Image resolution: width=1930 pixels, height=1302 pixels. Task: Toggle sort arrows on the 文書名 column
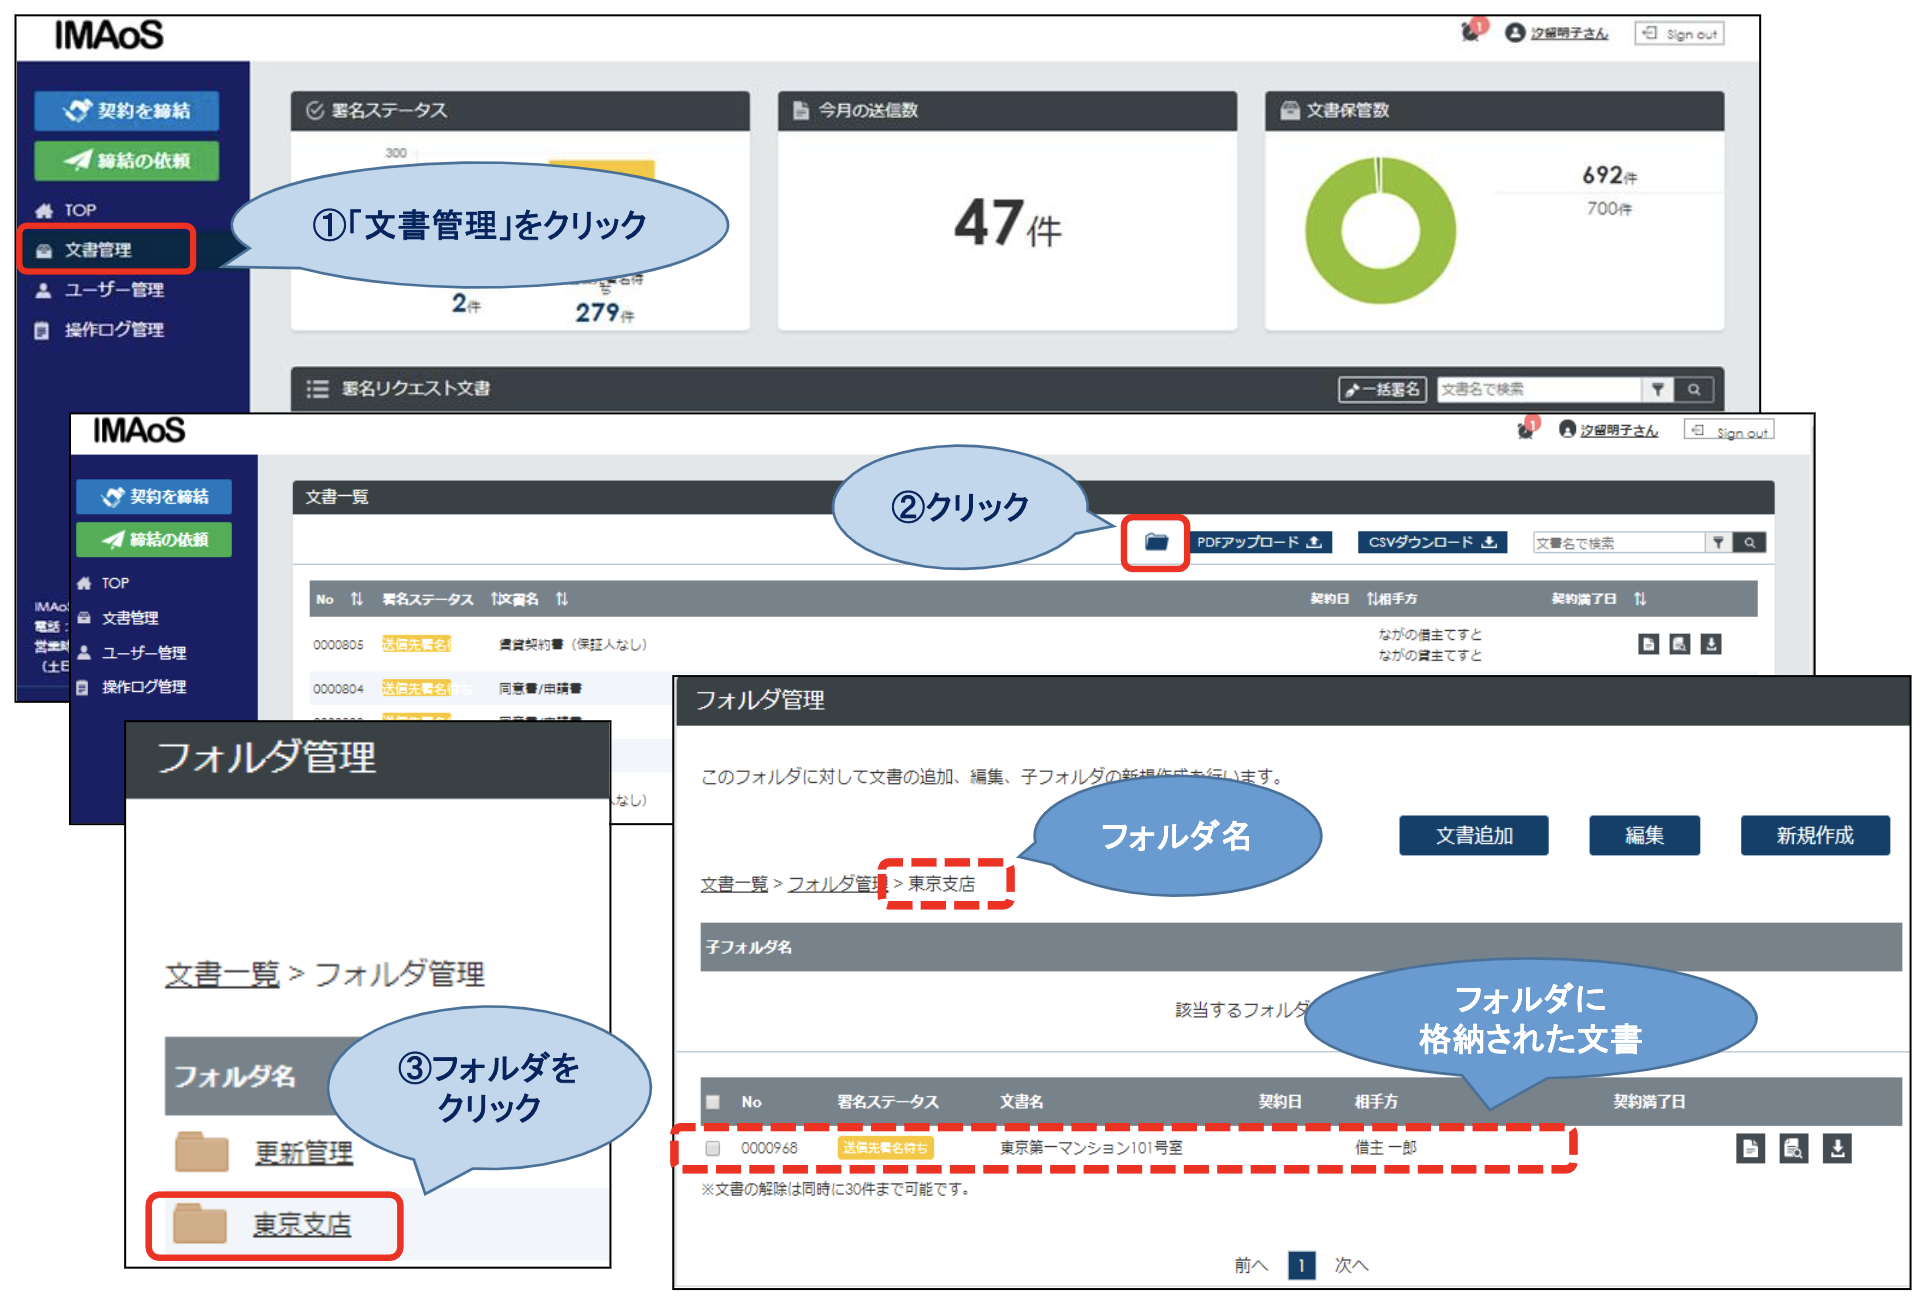pyautogui.click(x=563, y=599)
